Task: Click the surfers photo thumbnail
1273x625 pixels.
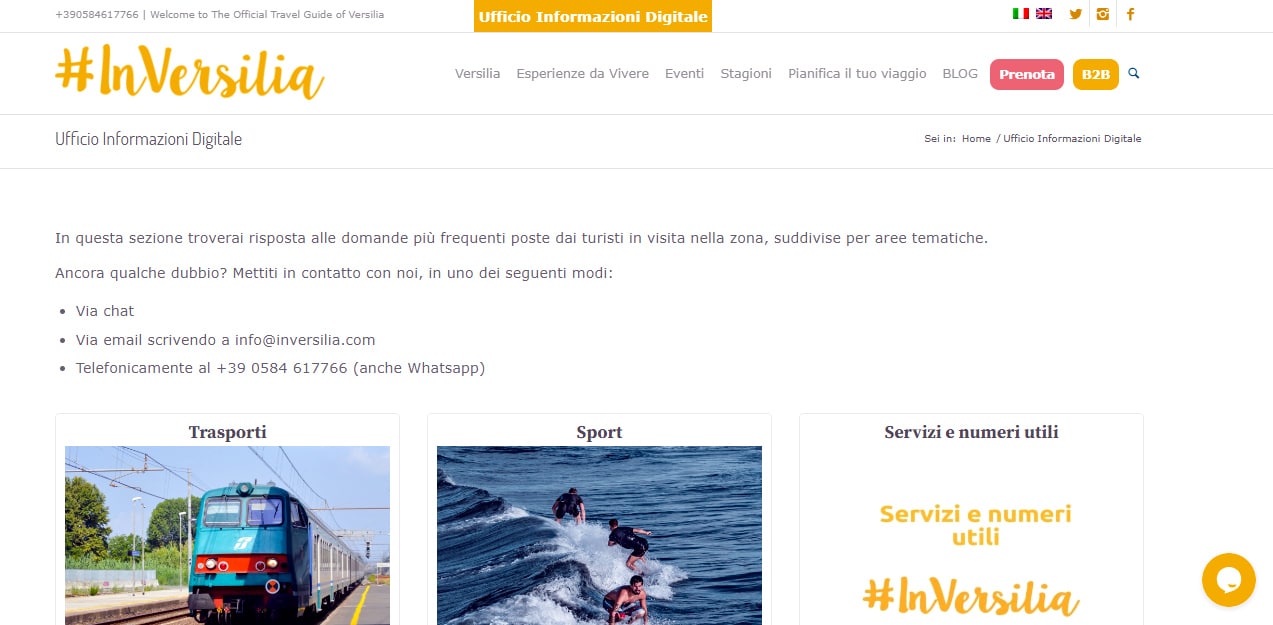Action: pos(599,535)
